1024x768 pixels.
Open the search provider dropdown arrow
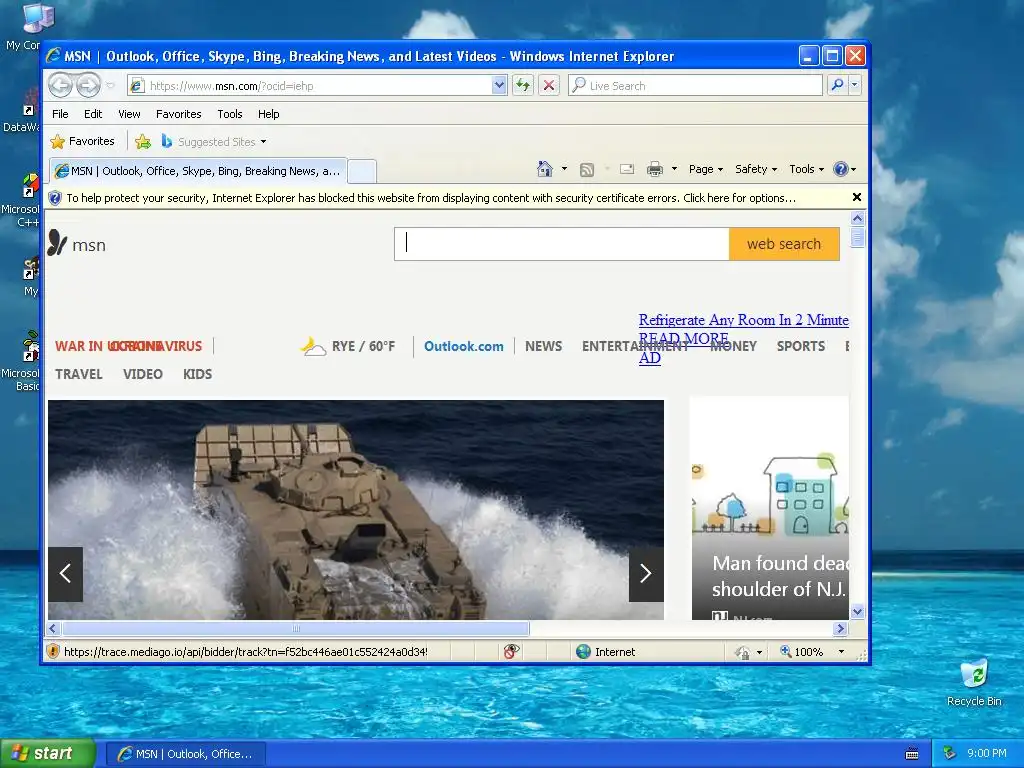coord(854,85)
